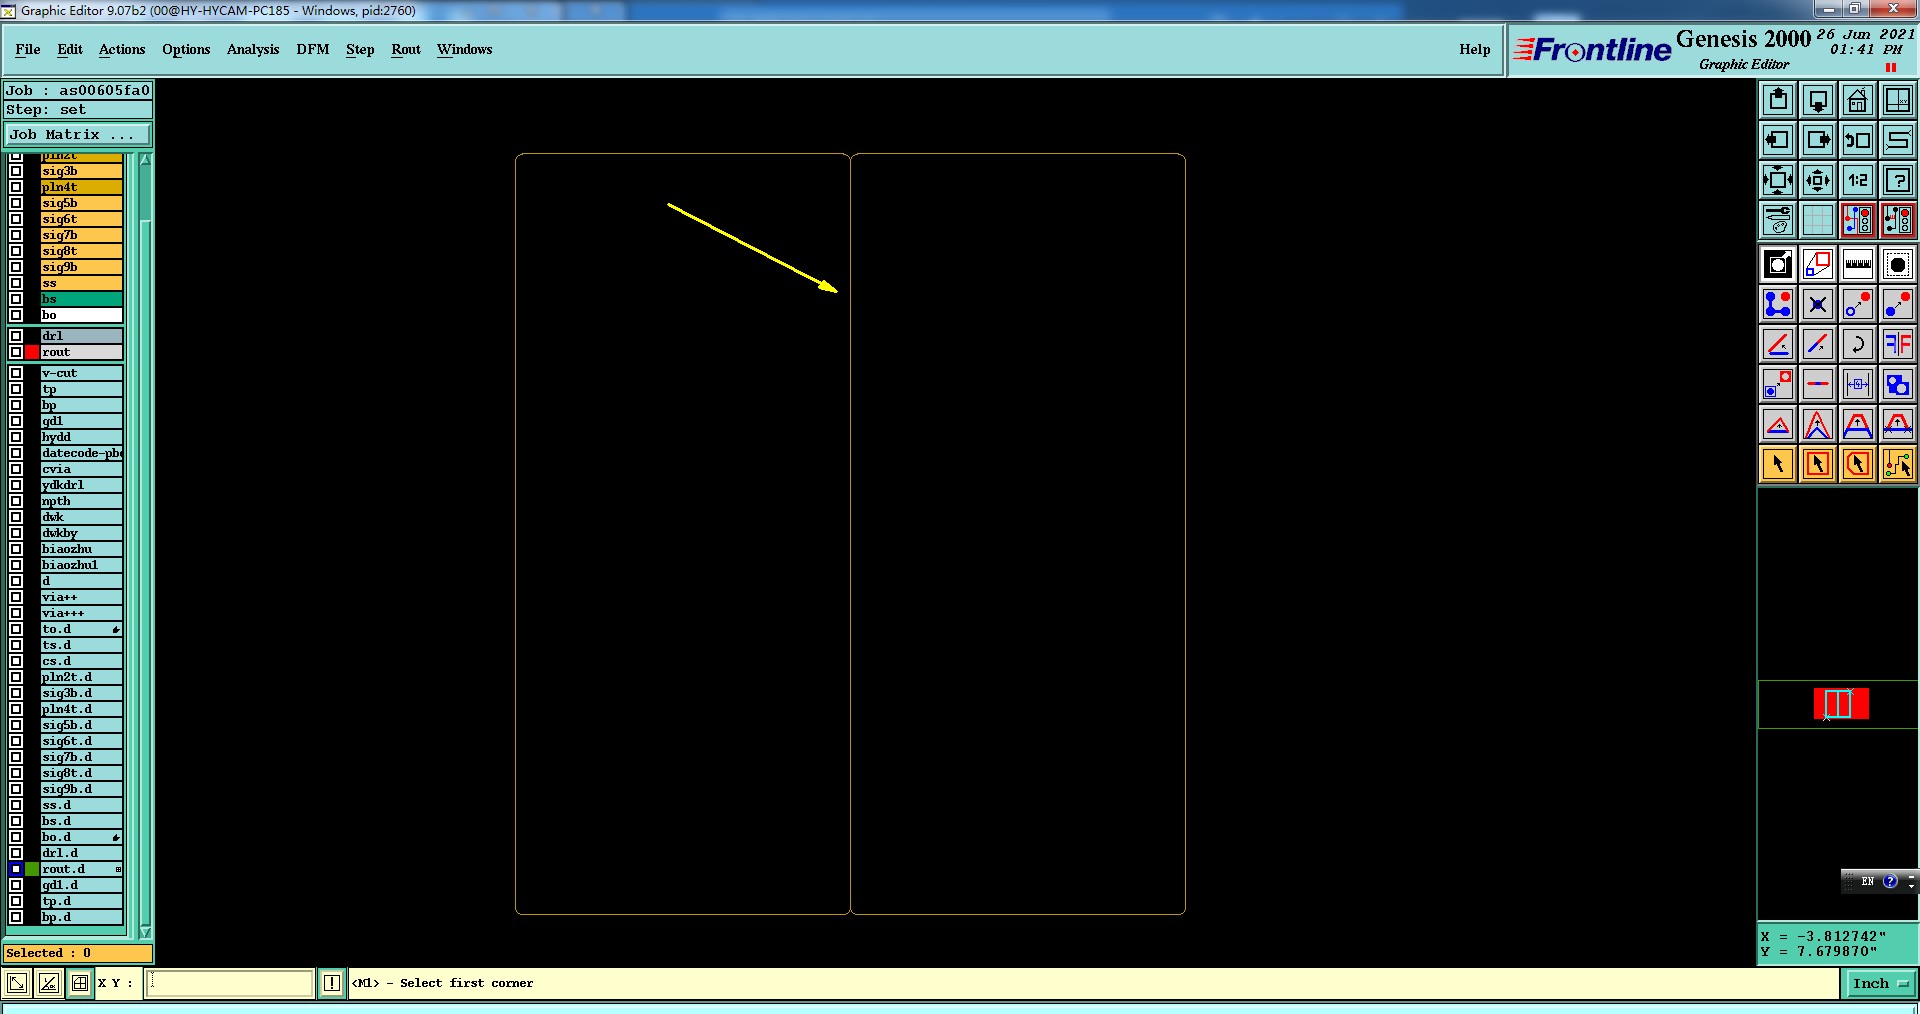This screenshot has width=1920, height=1014.
Task: Click the layer list scroll down arrow
Action: [145, 932]
